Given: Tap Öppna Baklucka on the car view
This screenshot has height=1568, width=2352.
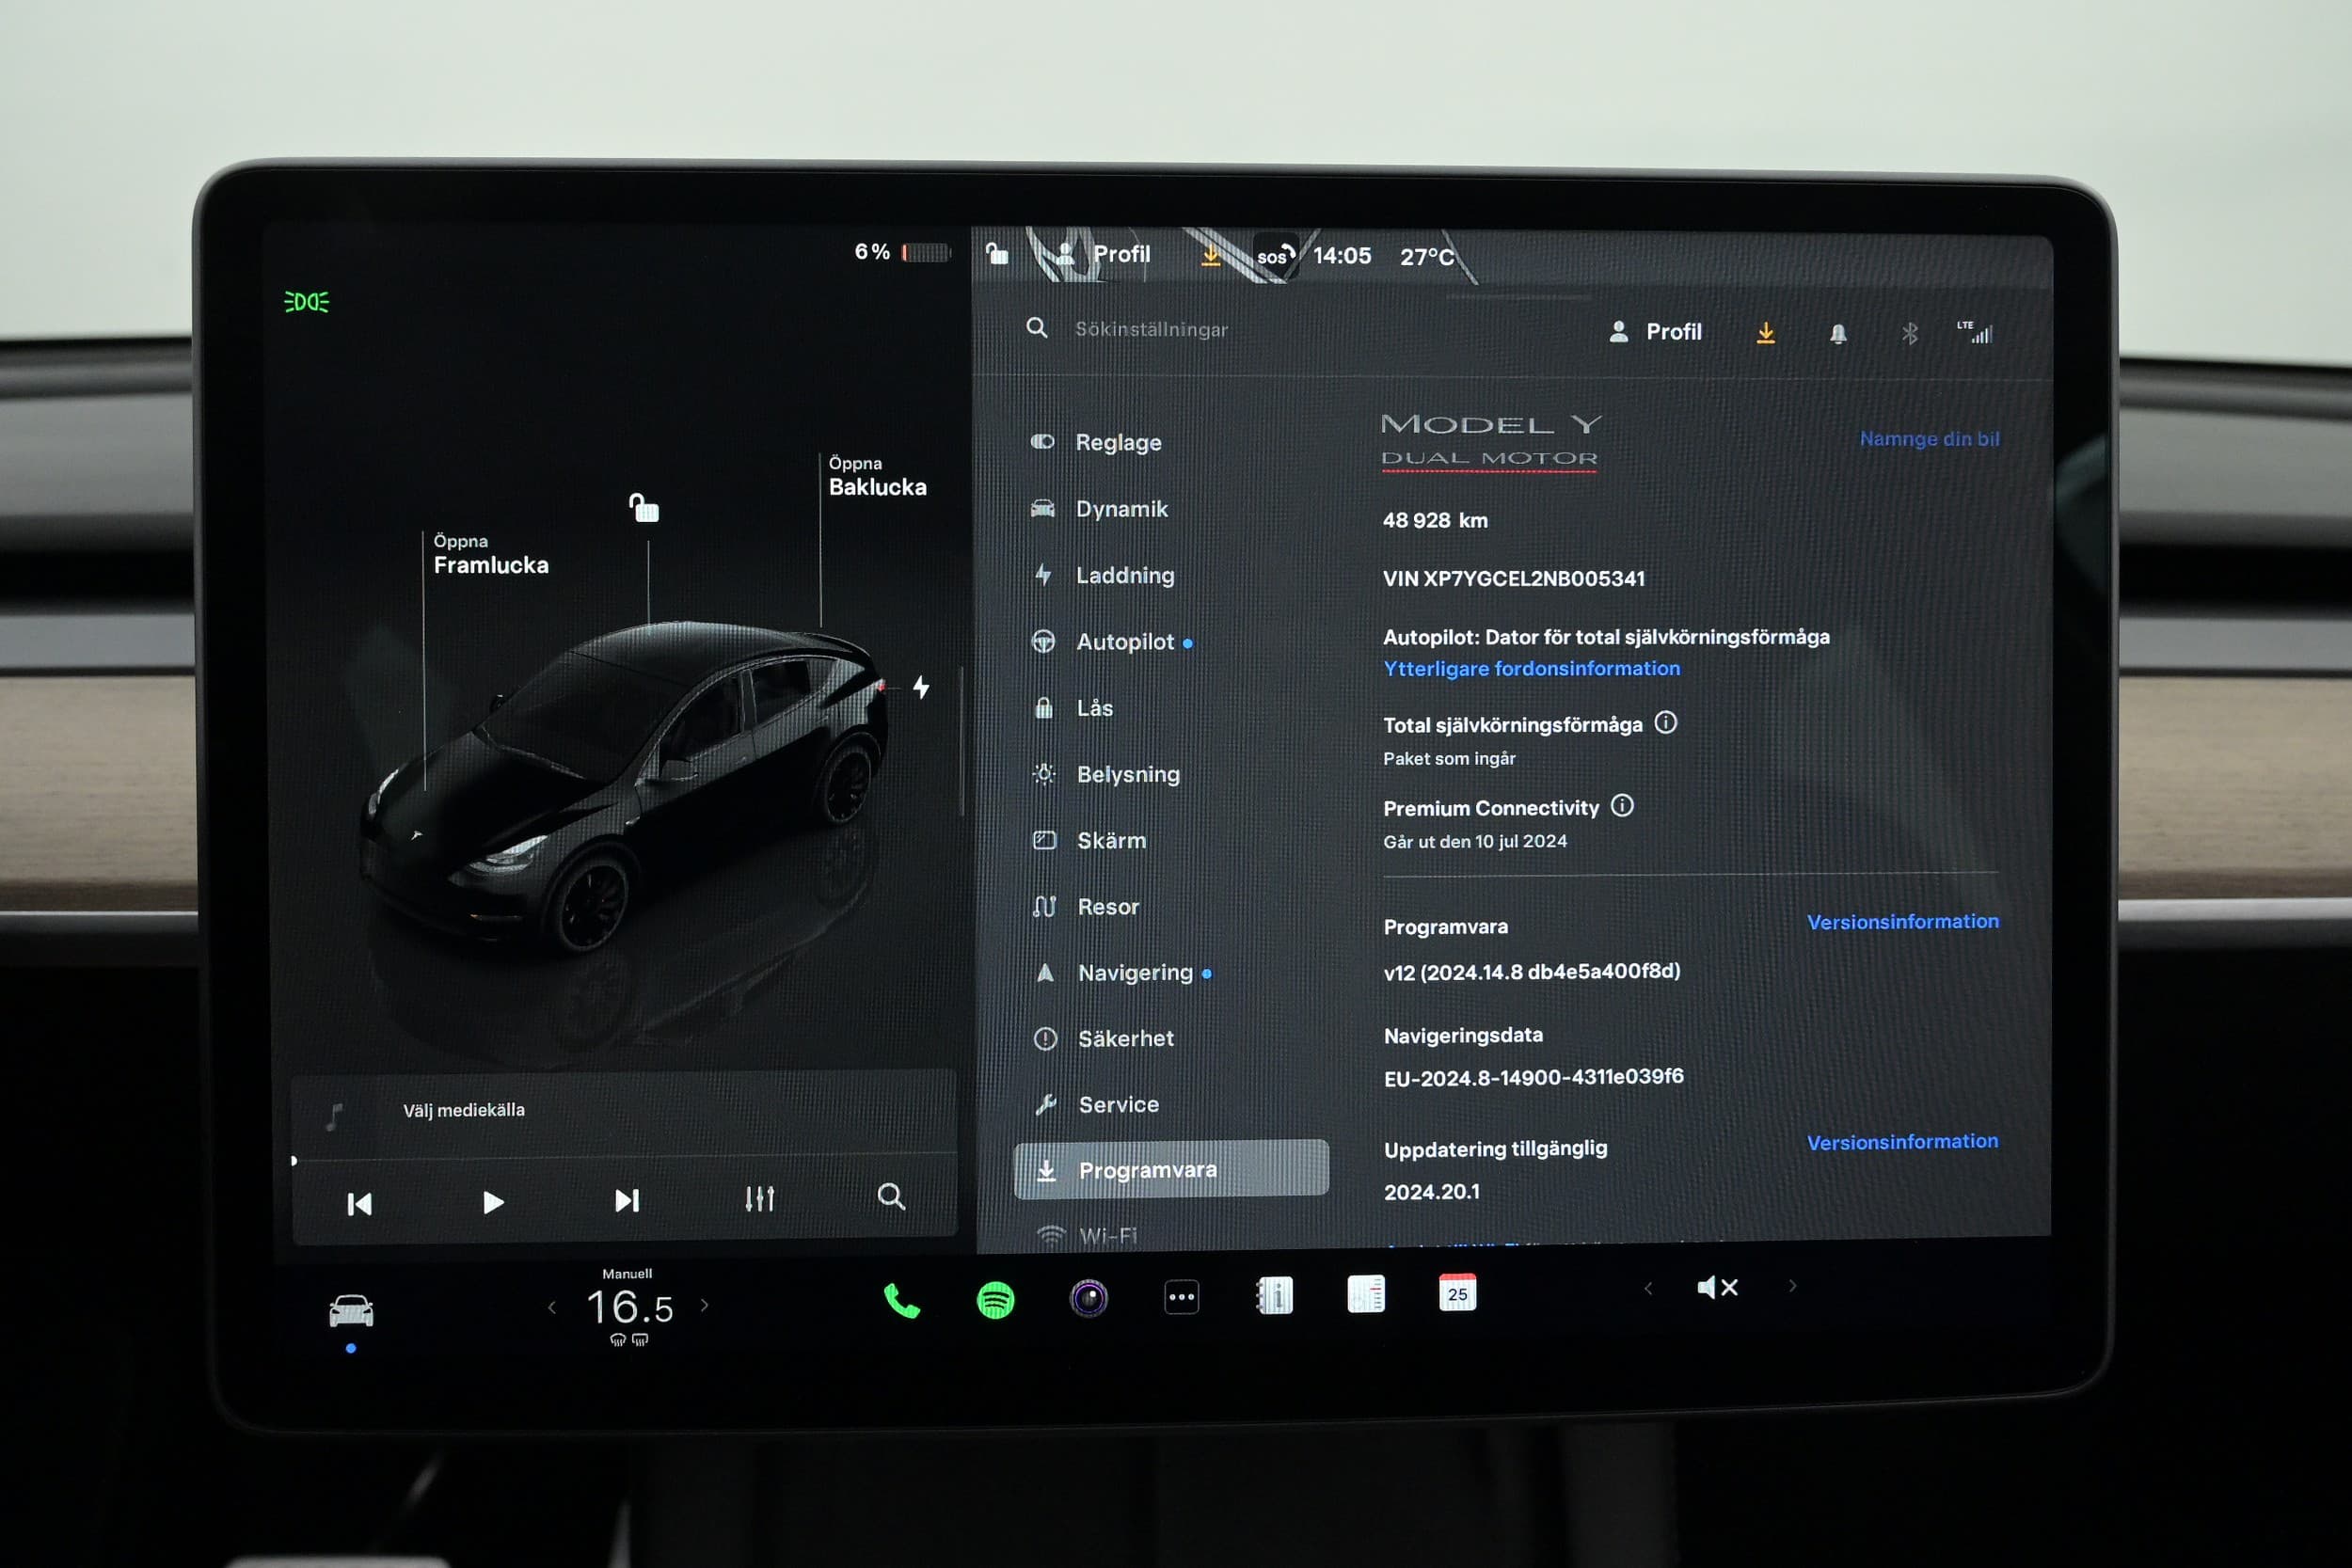Looking at the screenshot, I should 877,477.
